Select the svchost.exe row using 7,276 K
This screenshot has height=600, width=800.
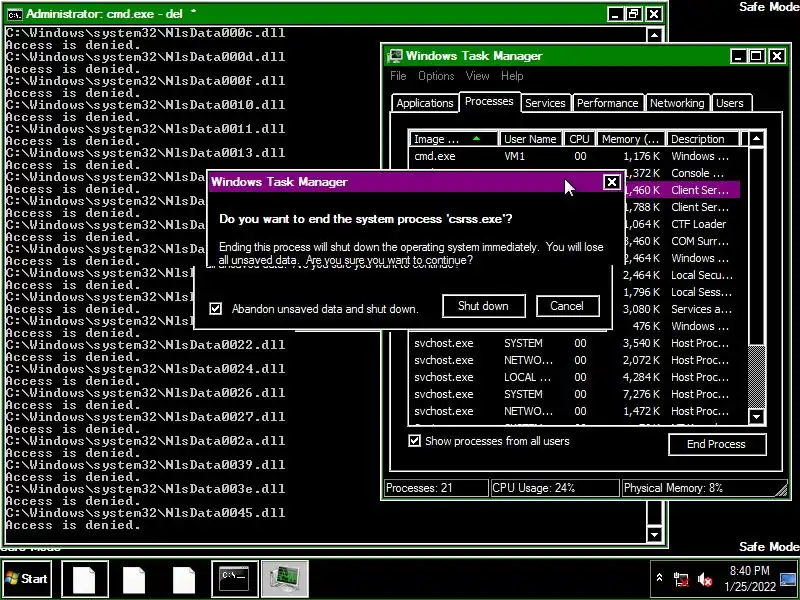pos(574,394)
